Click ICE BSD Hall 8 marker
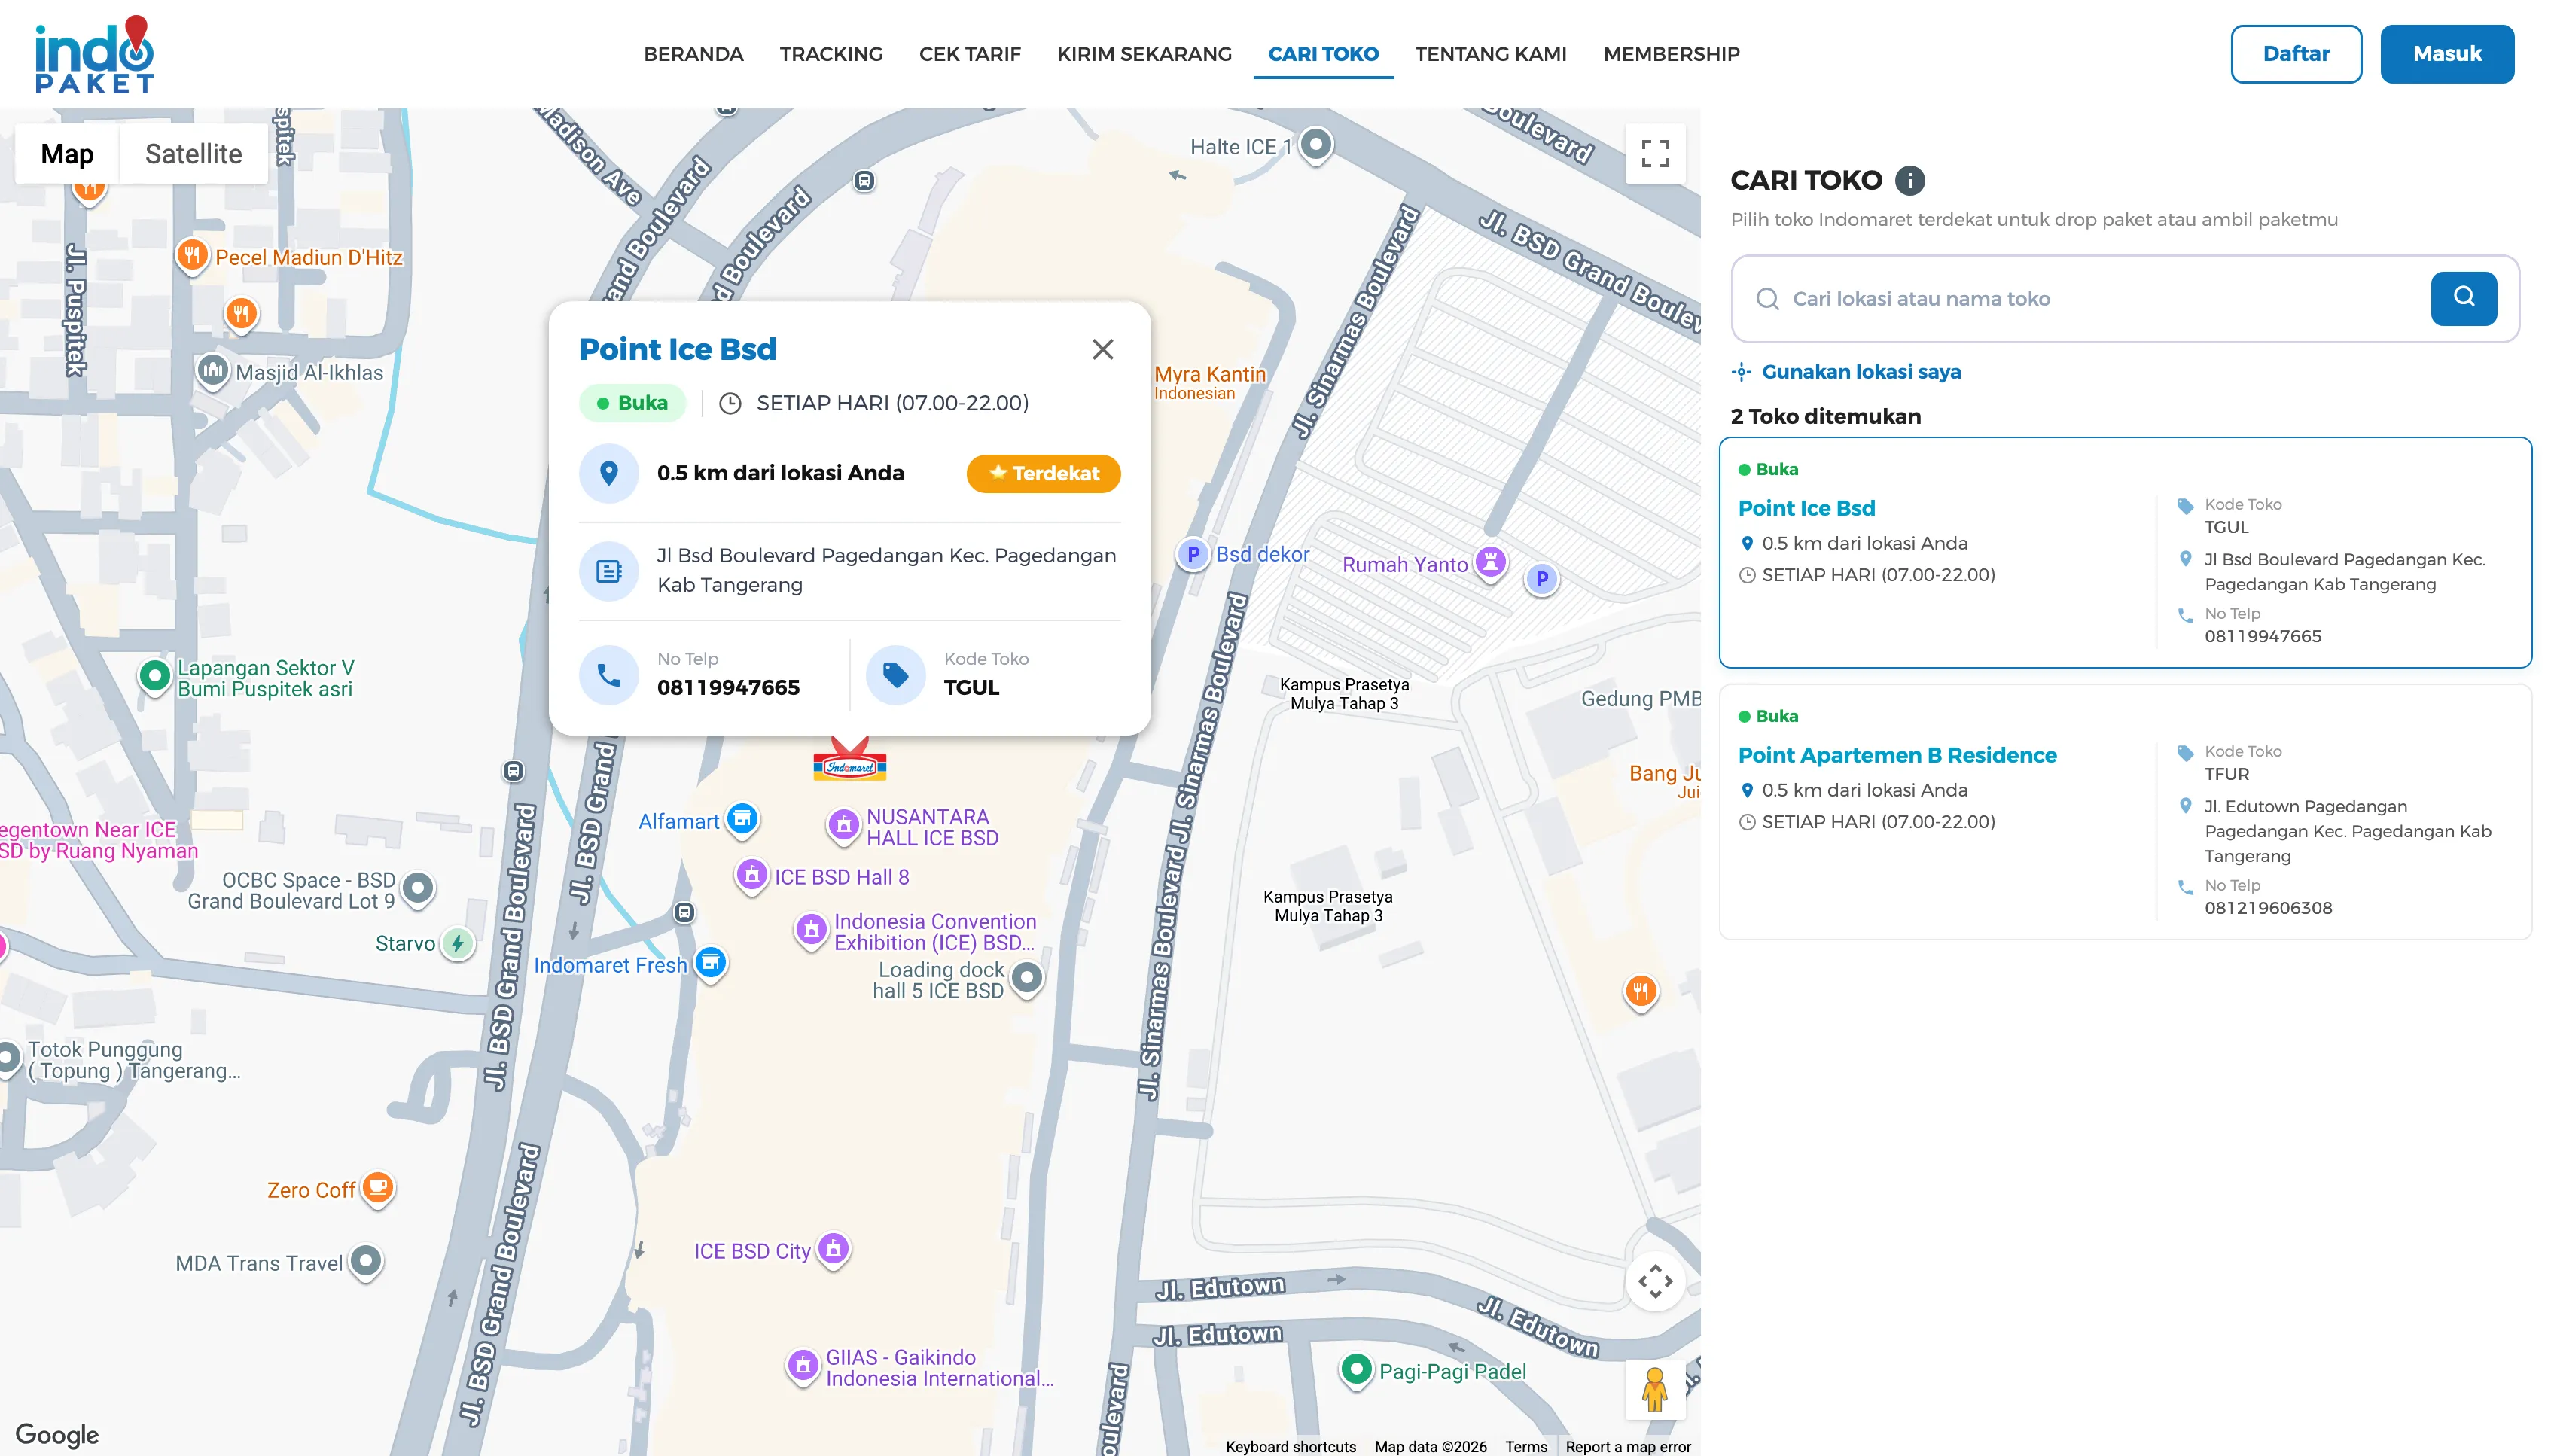Image resolution: width=2551 pixels, height=1456 pixels. click(751, 876)
